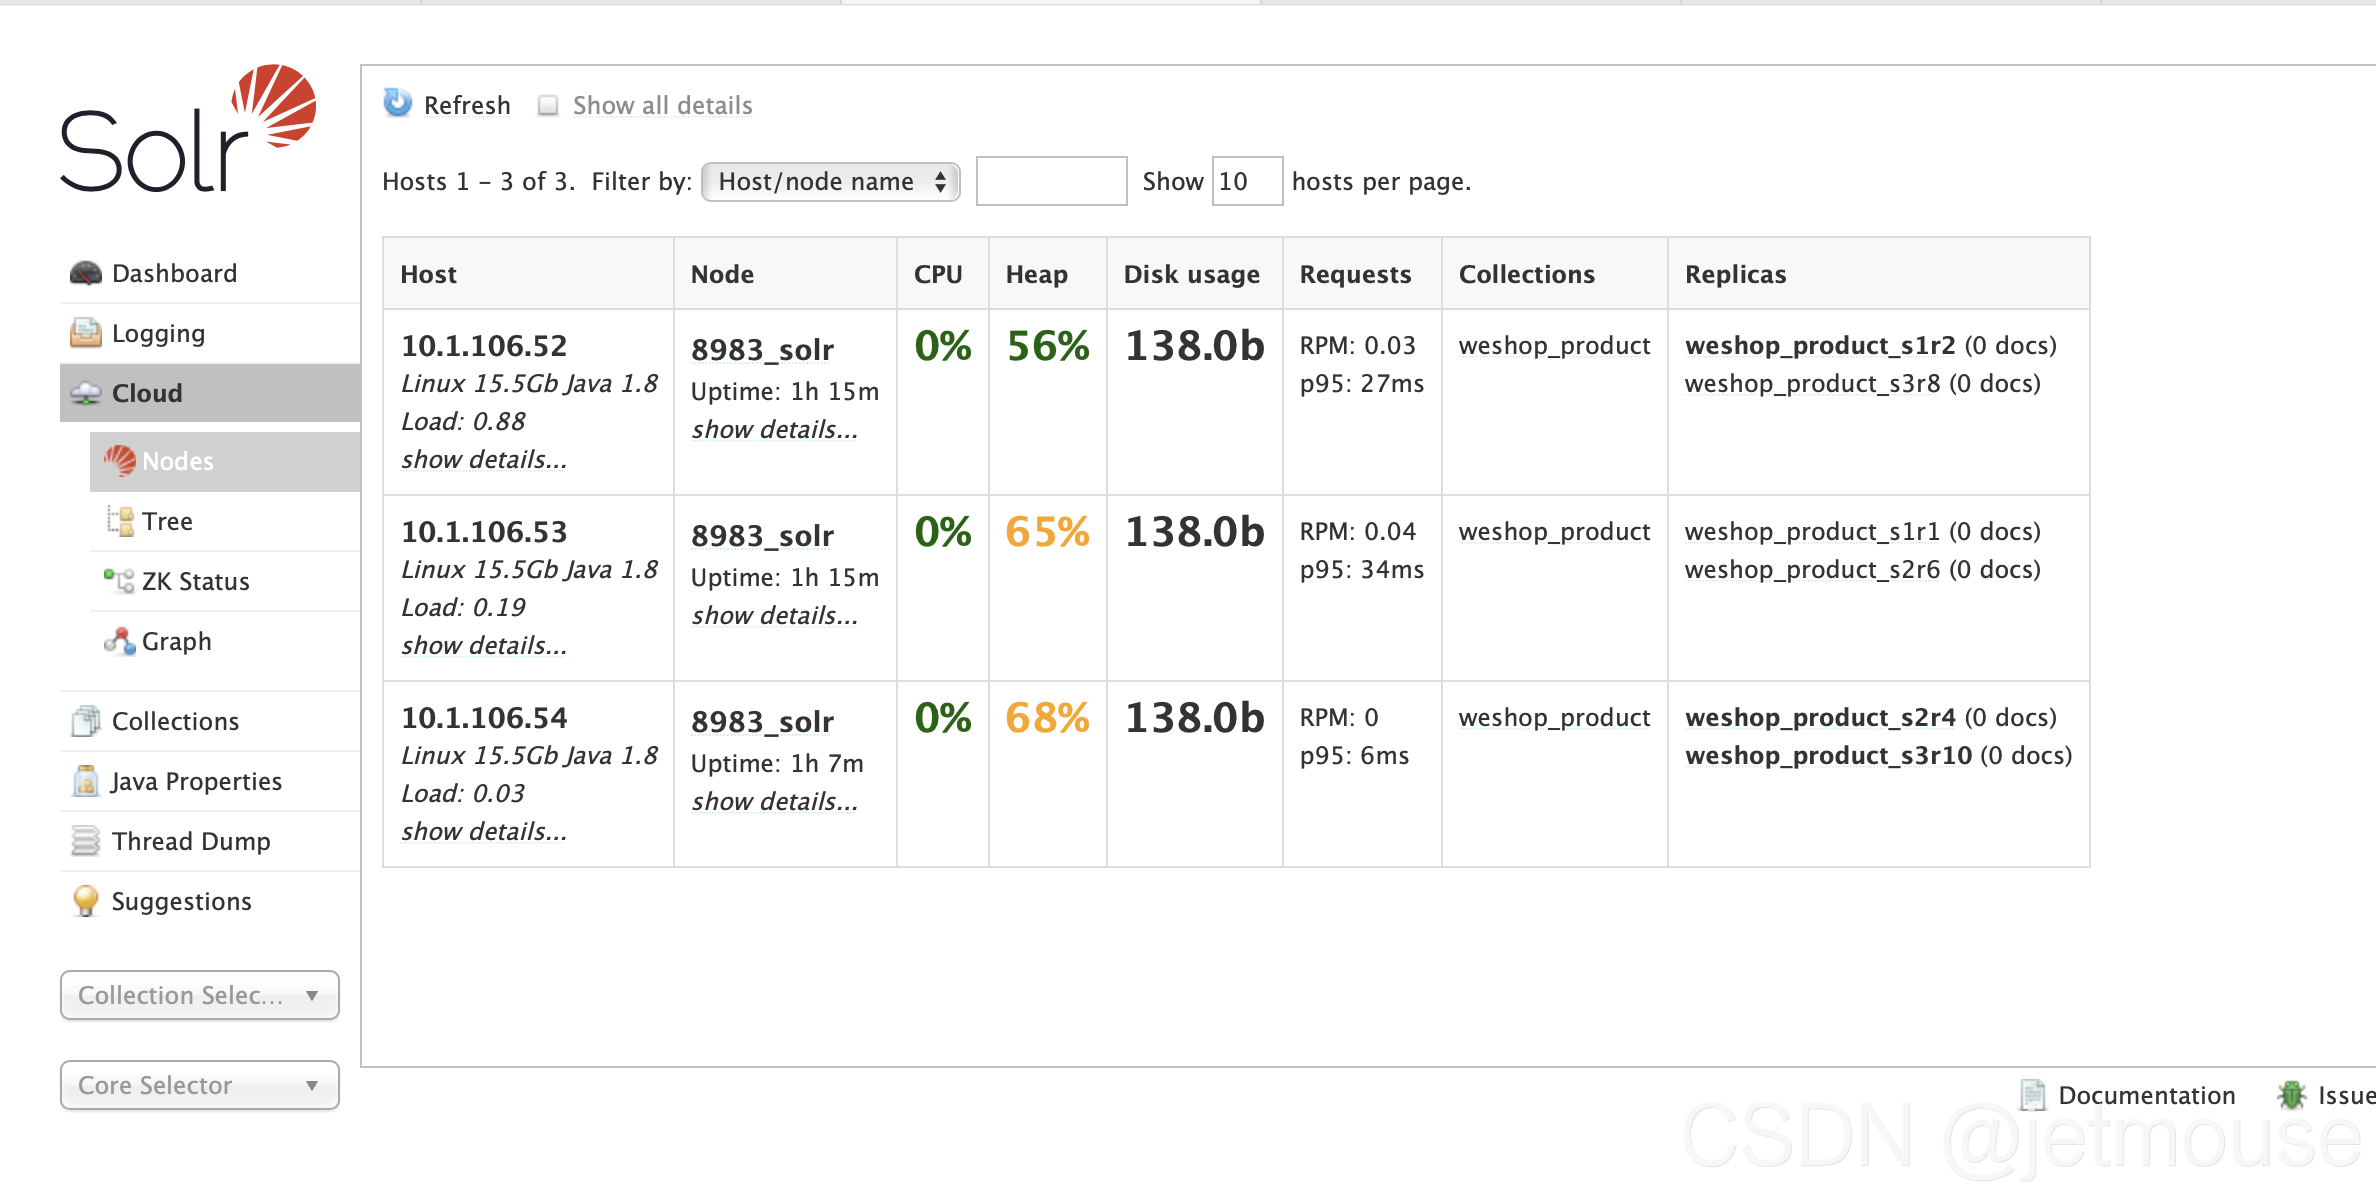This screenshot has height=1192, width=2376.
Task: Click the empty filter text field
Action: tap(1051, 182)
